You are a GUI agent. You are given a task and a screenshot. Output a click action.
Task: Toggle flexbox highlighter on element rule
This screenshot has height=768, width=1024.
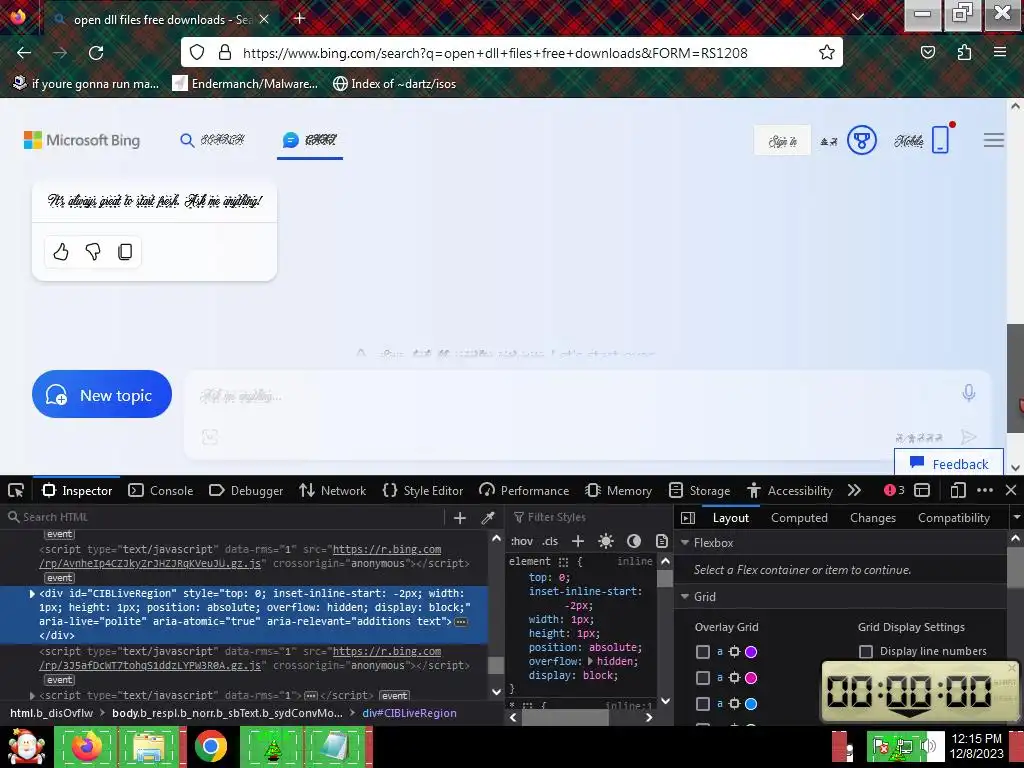(563, 562)
